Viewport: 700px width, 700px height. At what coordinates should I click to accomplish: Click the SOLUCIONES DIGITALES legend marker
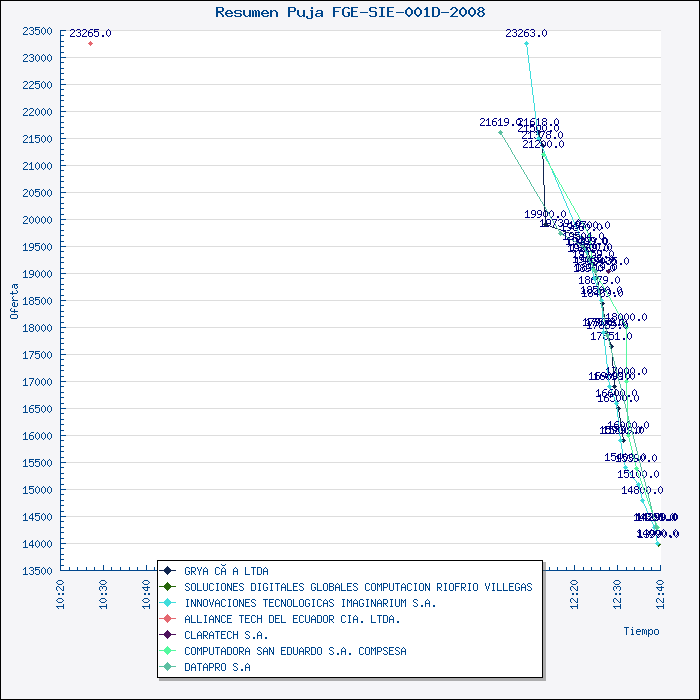point(170,587)
